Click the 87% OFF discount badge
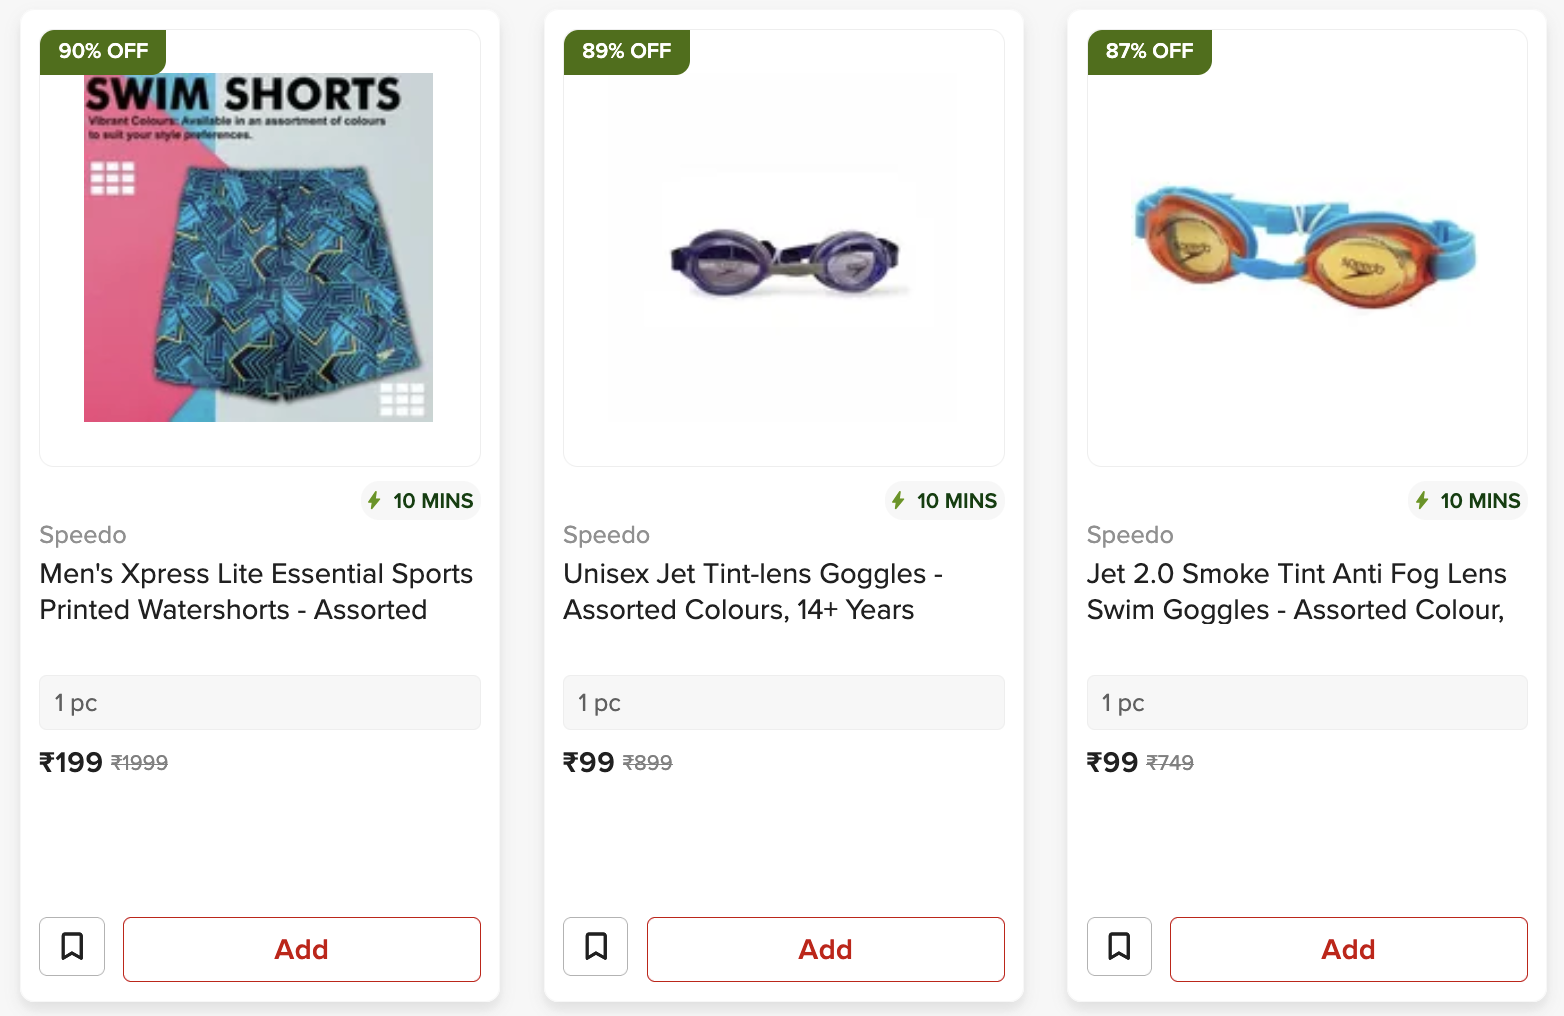Image resolution: width=1564 pixels, height=1016 pixels. point(1149,51)
